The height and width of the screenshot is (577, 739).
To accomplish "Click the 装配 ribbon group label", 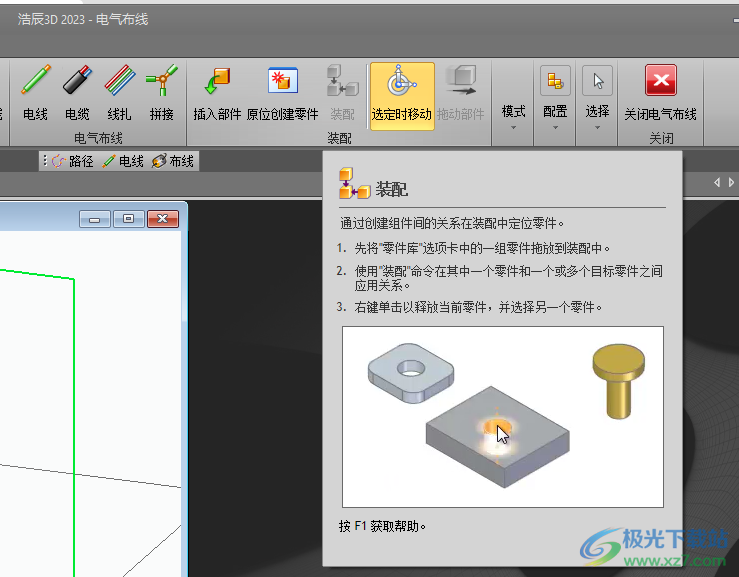I will point(339,138).
